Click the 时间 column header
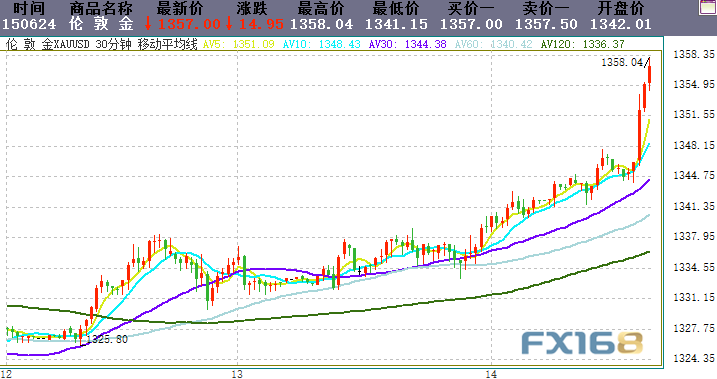 pyautogui.click(x=29, y=8)
